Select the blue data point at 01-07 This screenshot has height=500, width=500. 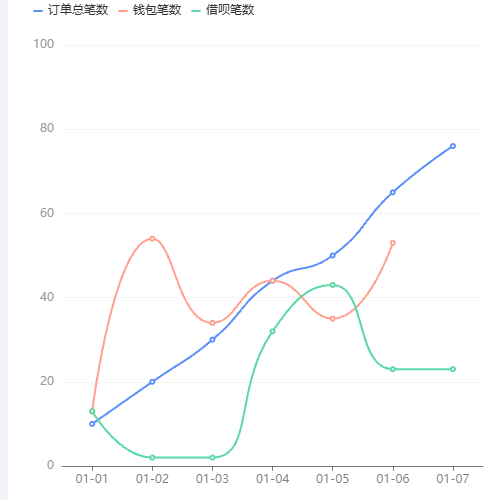(x=453, y=146)
